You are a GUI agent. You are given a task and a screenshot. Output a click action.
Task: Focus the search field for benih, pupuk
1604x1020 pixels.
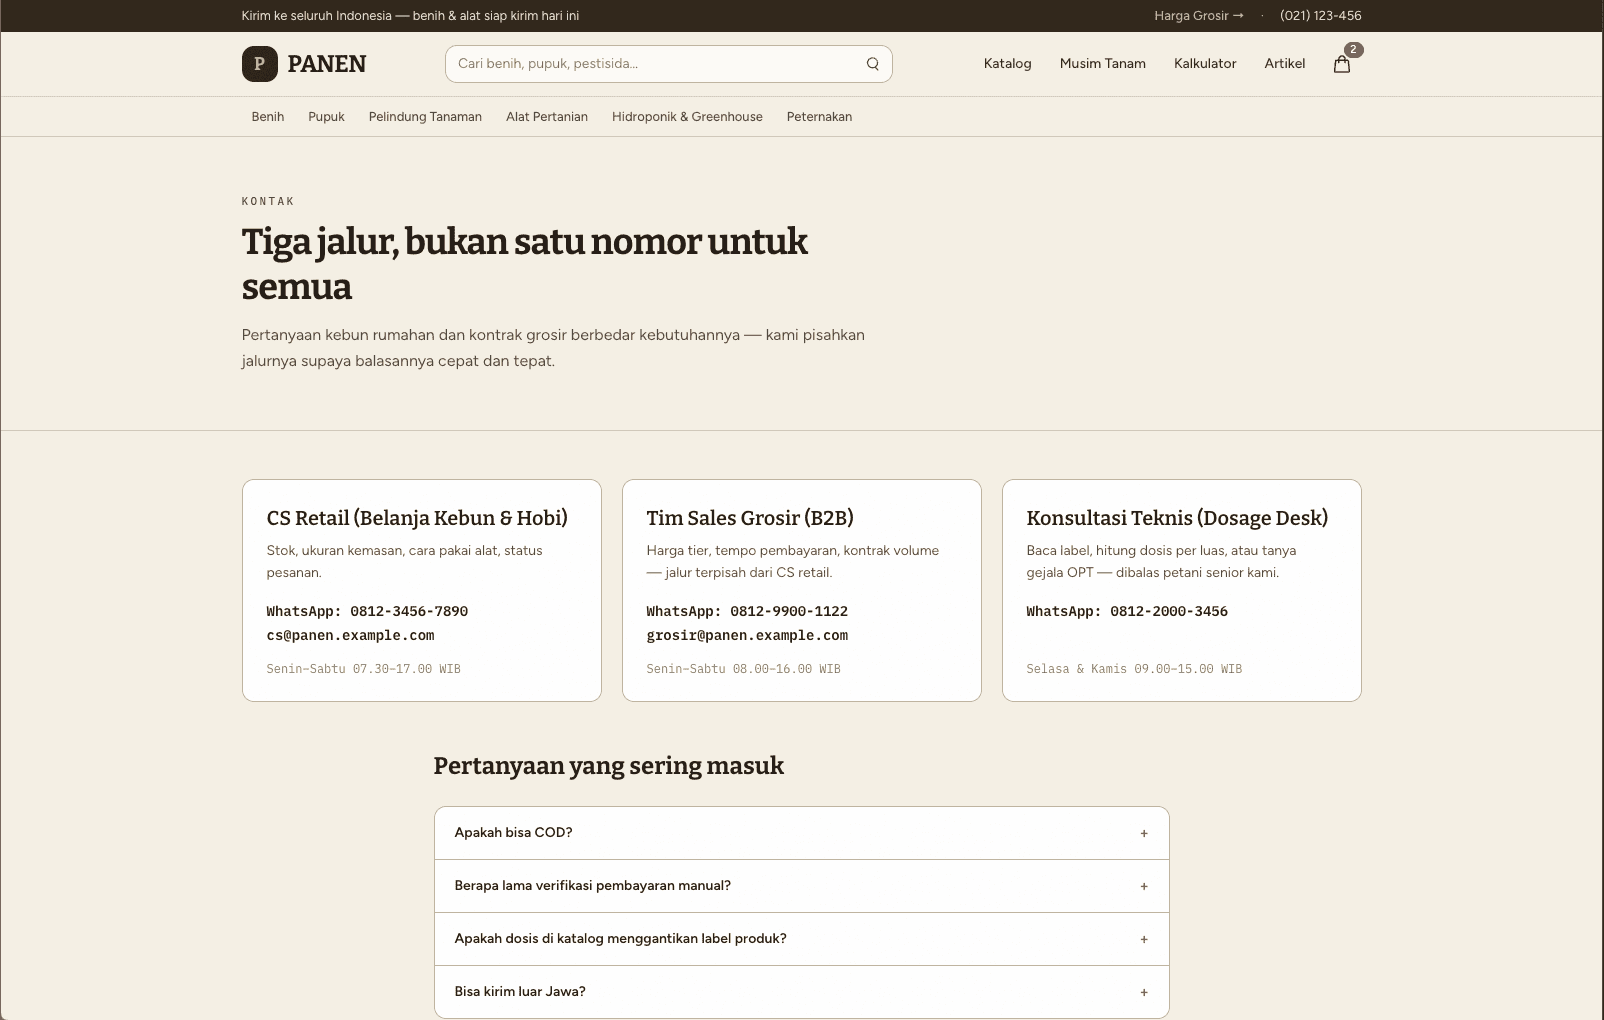pos(668,64)
